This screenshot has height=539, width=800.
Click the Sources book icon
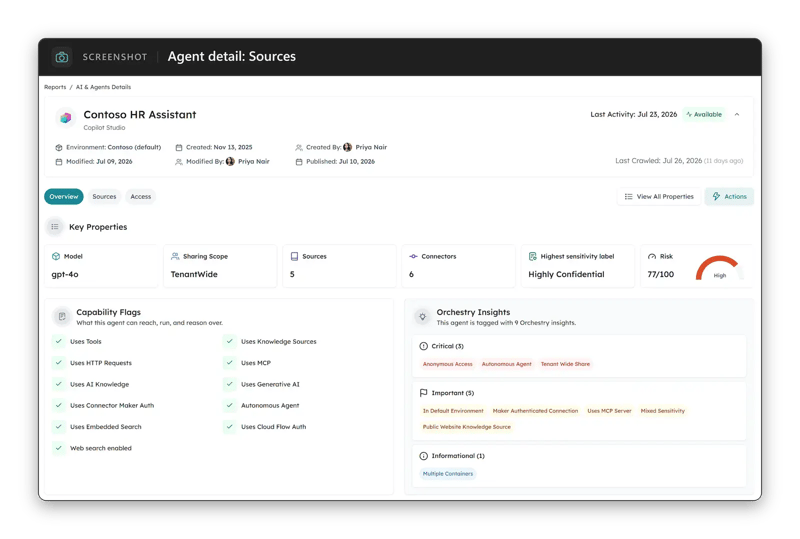294,256
